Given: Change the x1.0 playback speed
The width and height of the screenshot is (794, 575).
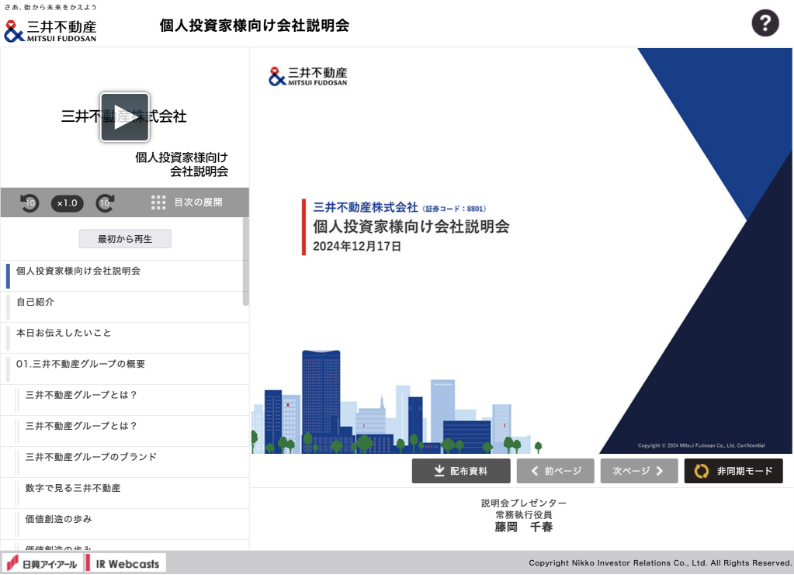Looking at the screenshot, I should (x=67, y=203).
